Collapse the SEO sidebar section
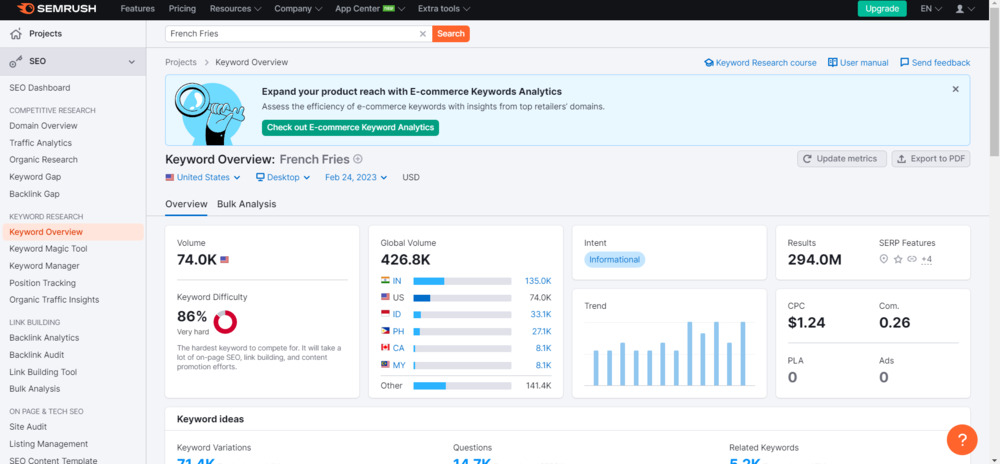The image size is (1000, 464). pyautogui.click(x=132, y=62)
